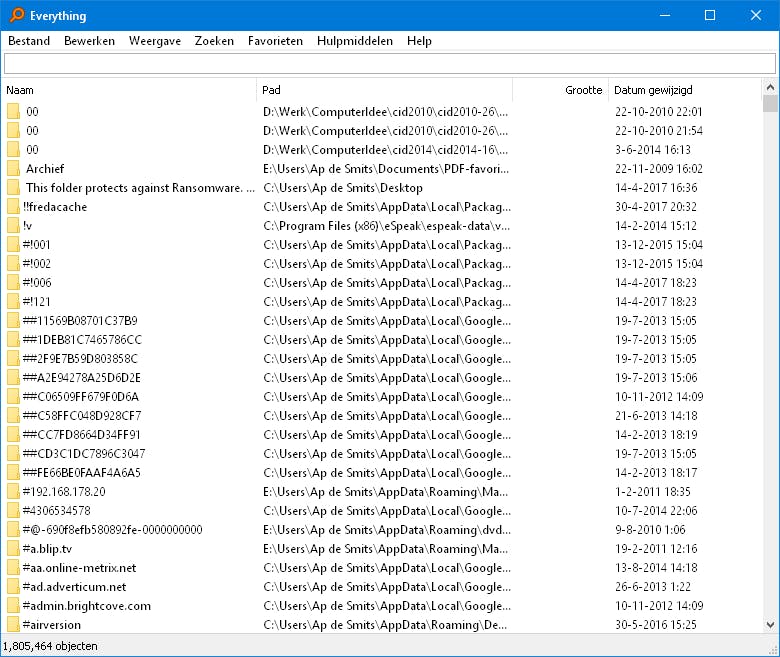This screenshot has height=657, width=780.
Task: Click date 30-5-2016 15:25
Action: coord(656,624)
